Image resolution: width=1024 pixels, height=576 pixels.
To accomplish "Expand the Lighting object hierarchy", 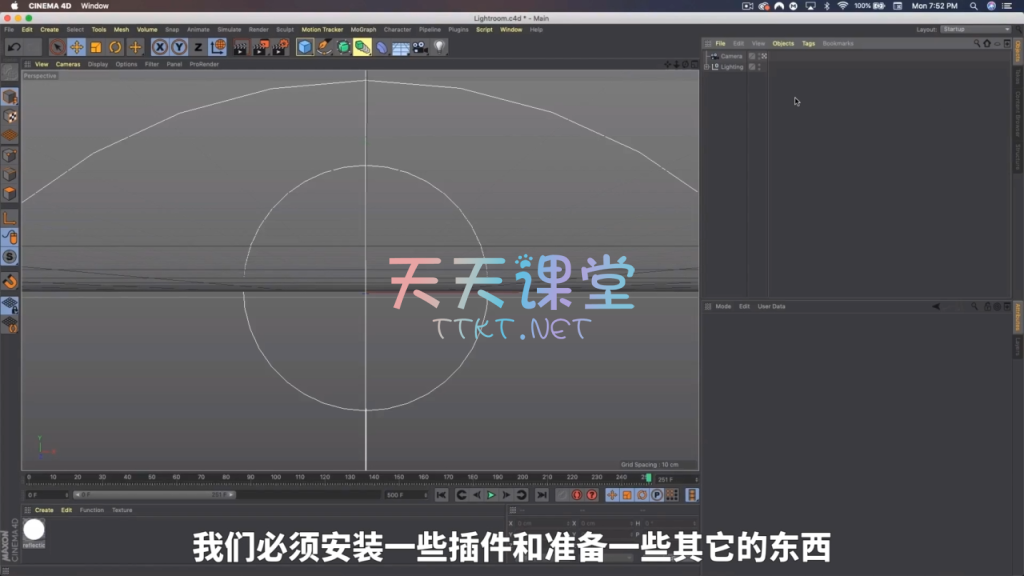I will (x=707, y=67).
